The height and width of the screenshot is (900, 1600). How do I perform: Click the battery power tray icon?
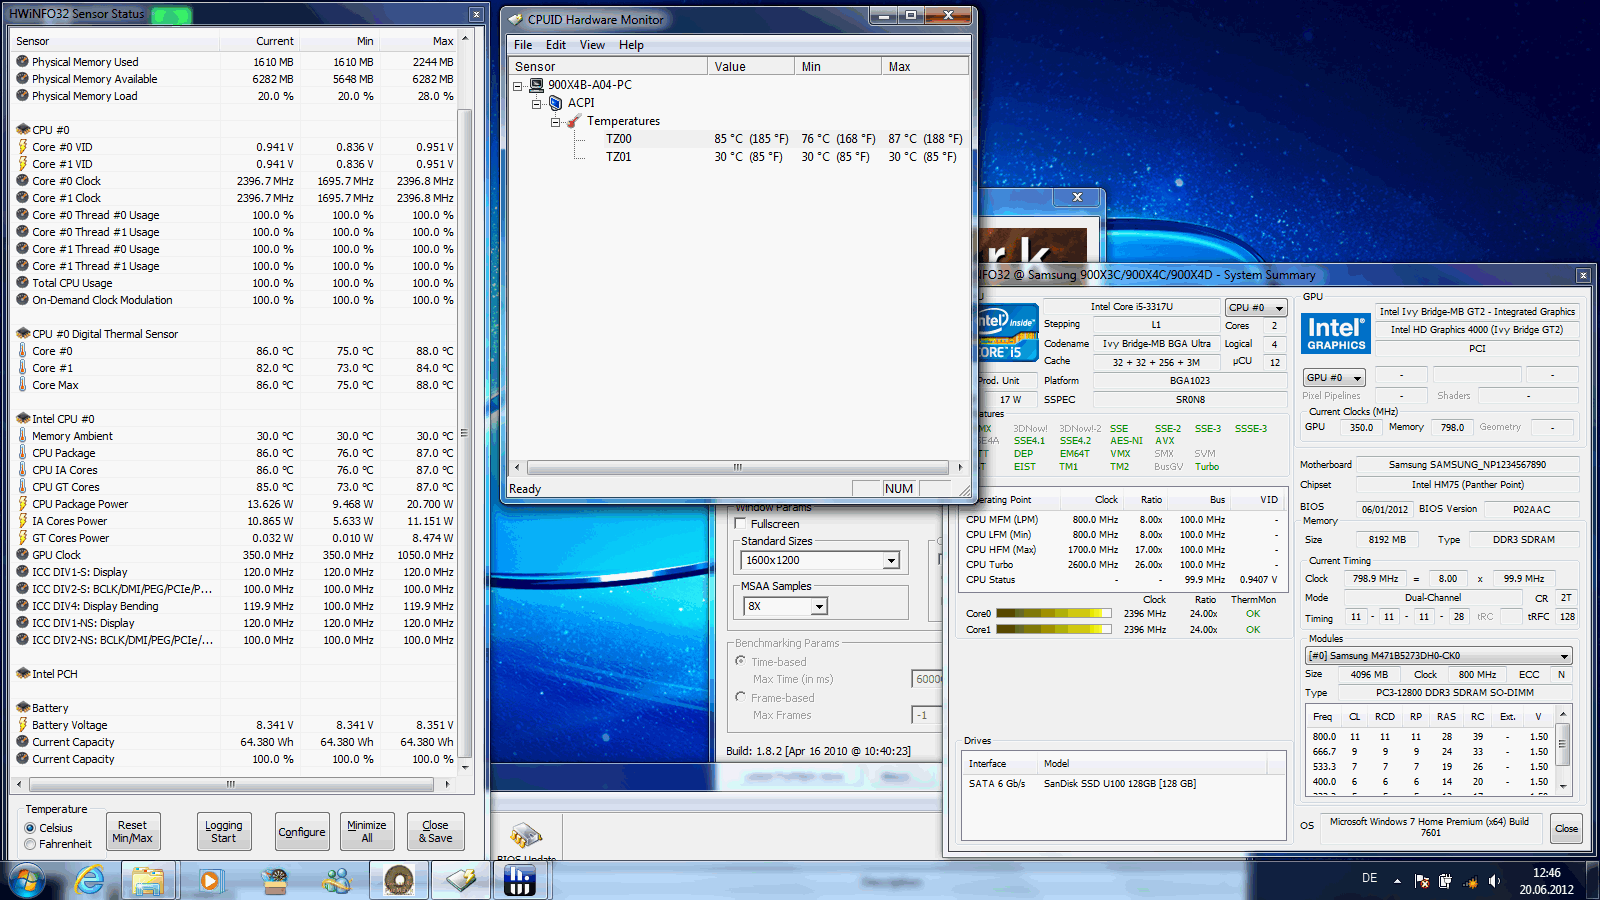(x=1445, y=881)
